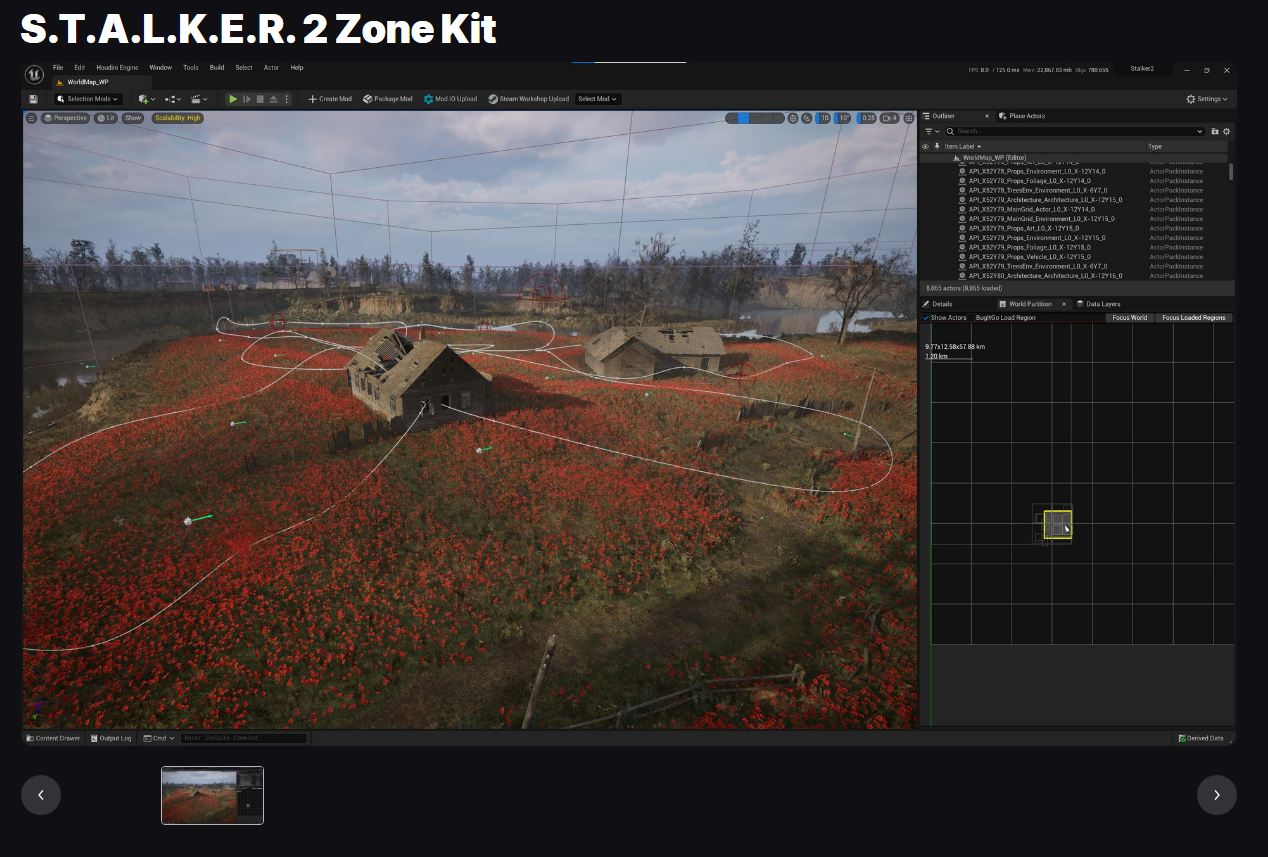Click the Outliner search magnifier icon
The height and width of the screenshot is (857, 1268).
point(951,131)
